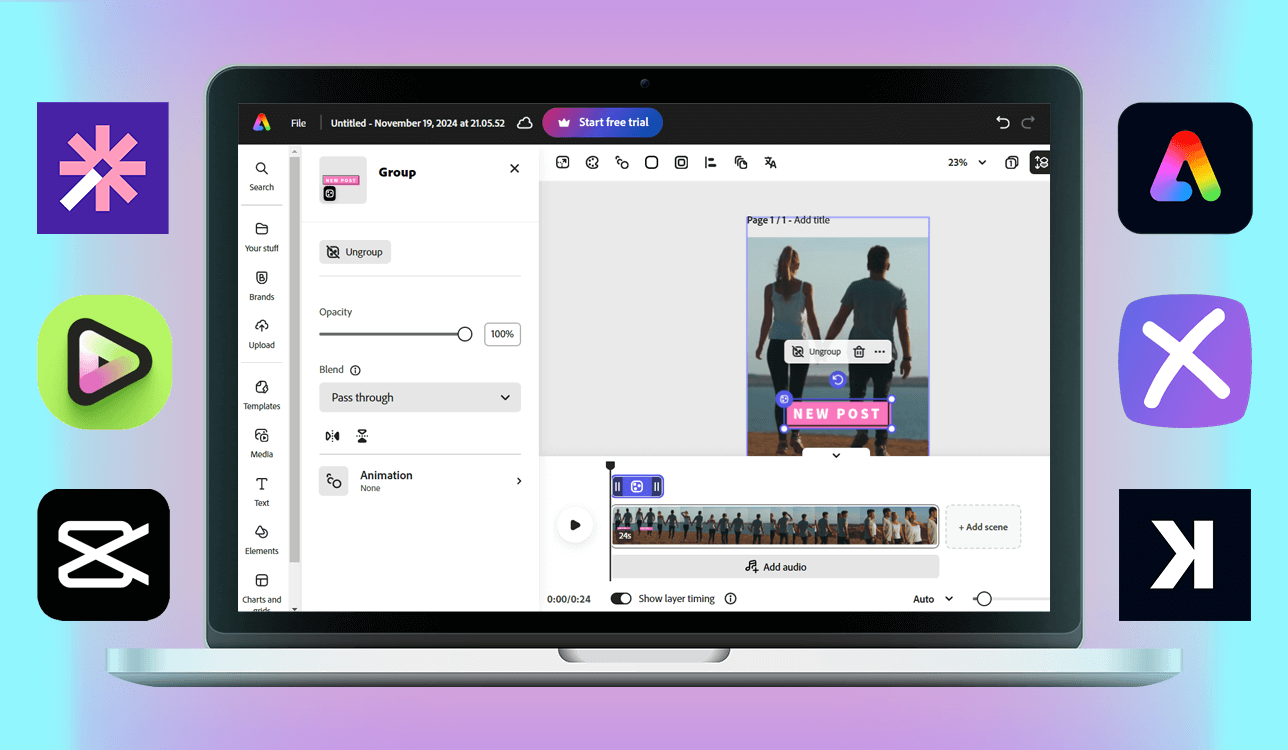Expand Animation using its right chevron
Image resolution: width=1288 pixels, height=750 pixels.
pyautogui.click(x=519, y=481)
